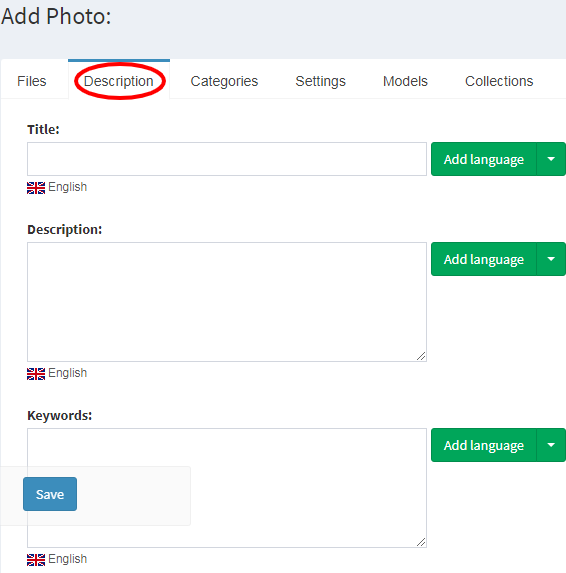
Task: Go to the Settings tab
Action: tap(320, 81)
